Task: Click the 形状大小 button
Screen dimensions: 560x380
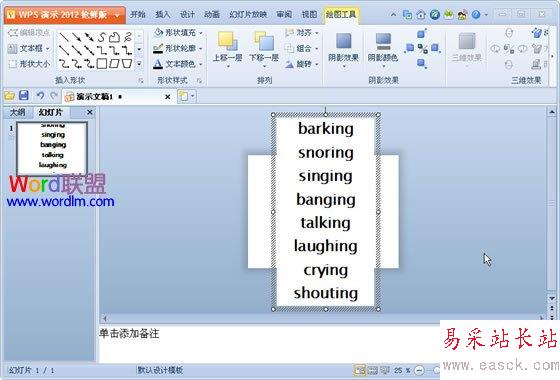Action: coord(29,64)
